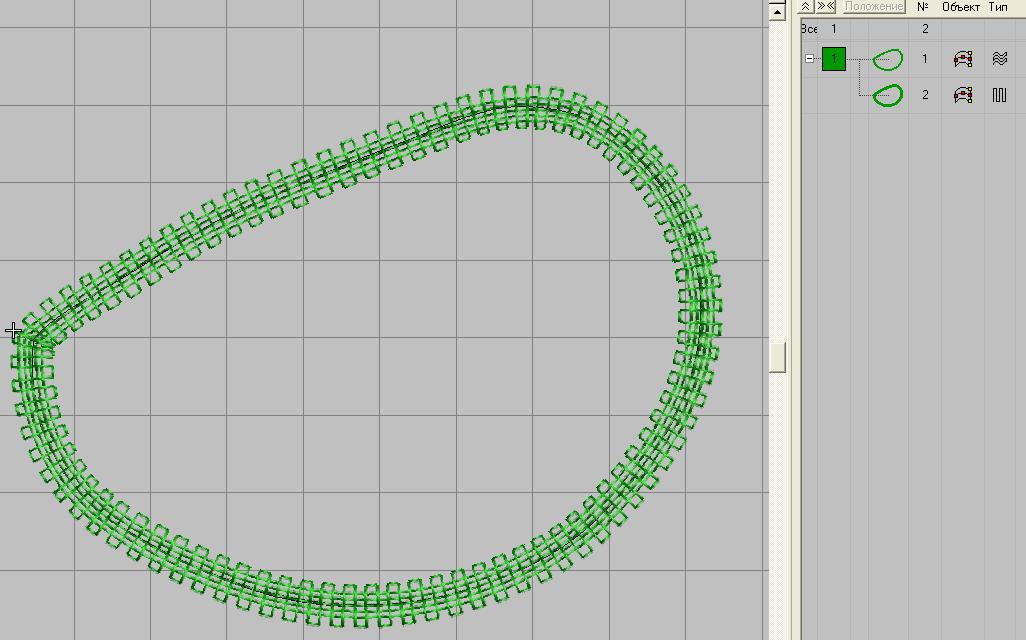Click the № column header

pos(923,6)
